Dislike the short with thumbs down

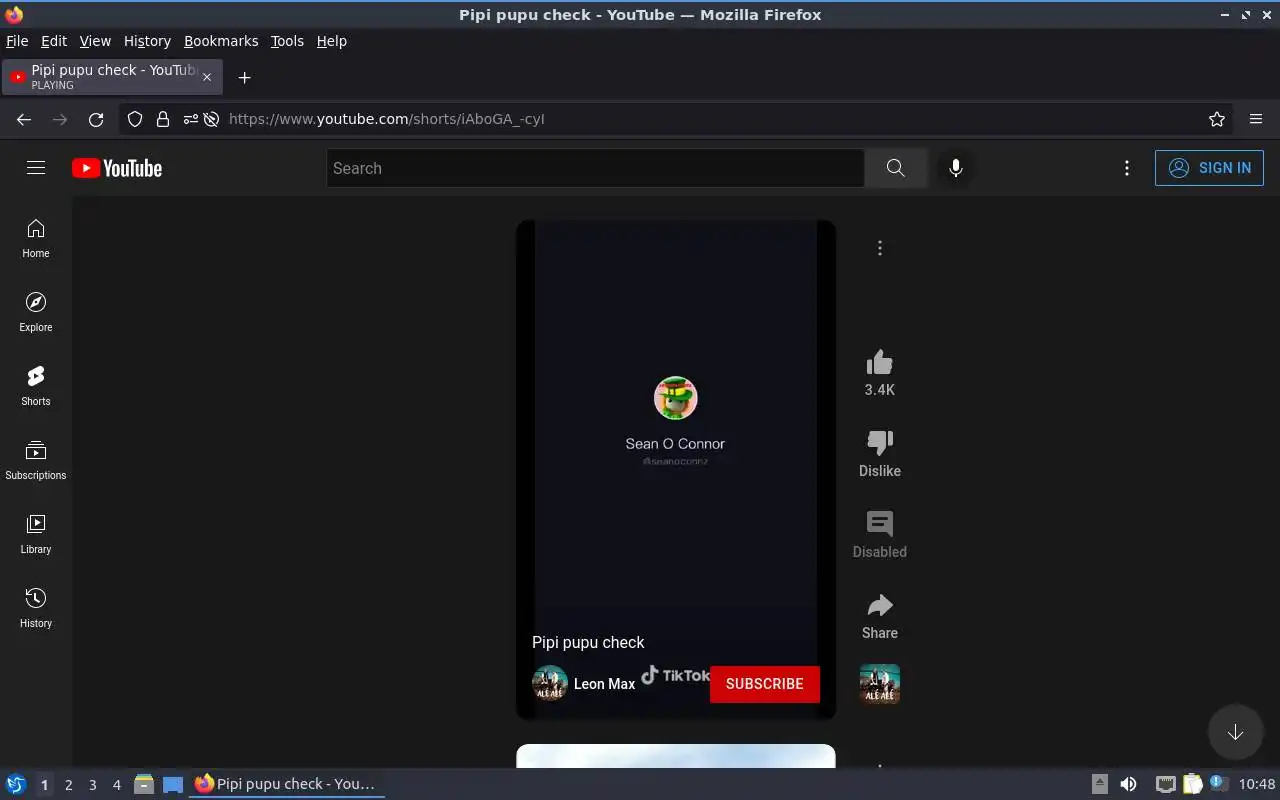880,443
